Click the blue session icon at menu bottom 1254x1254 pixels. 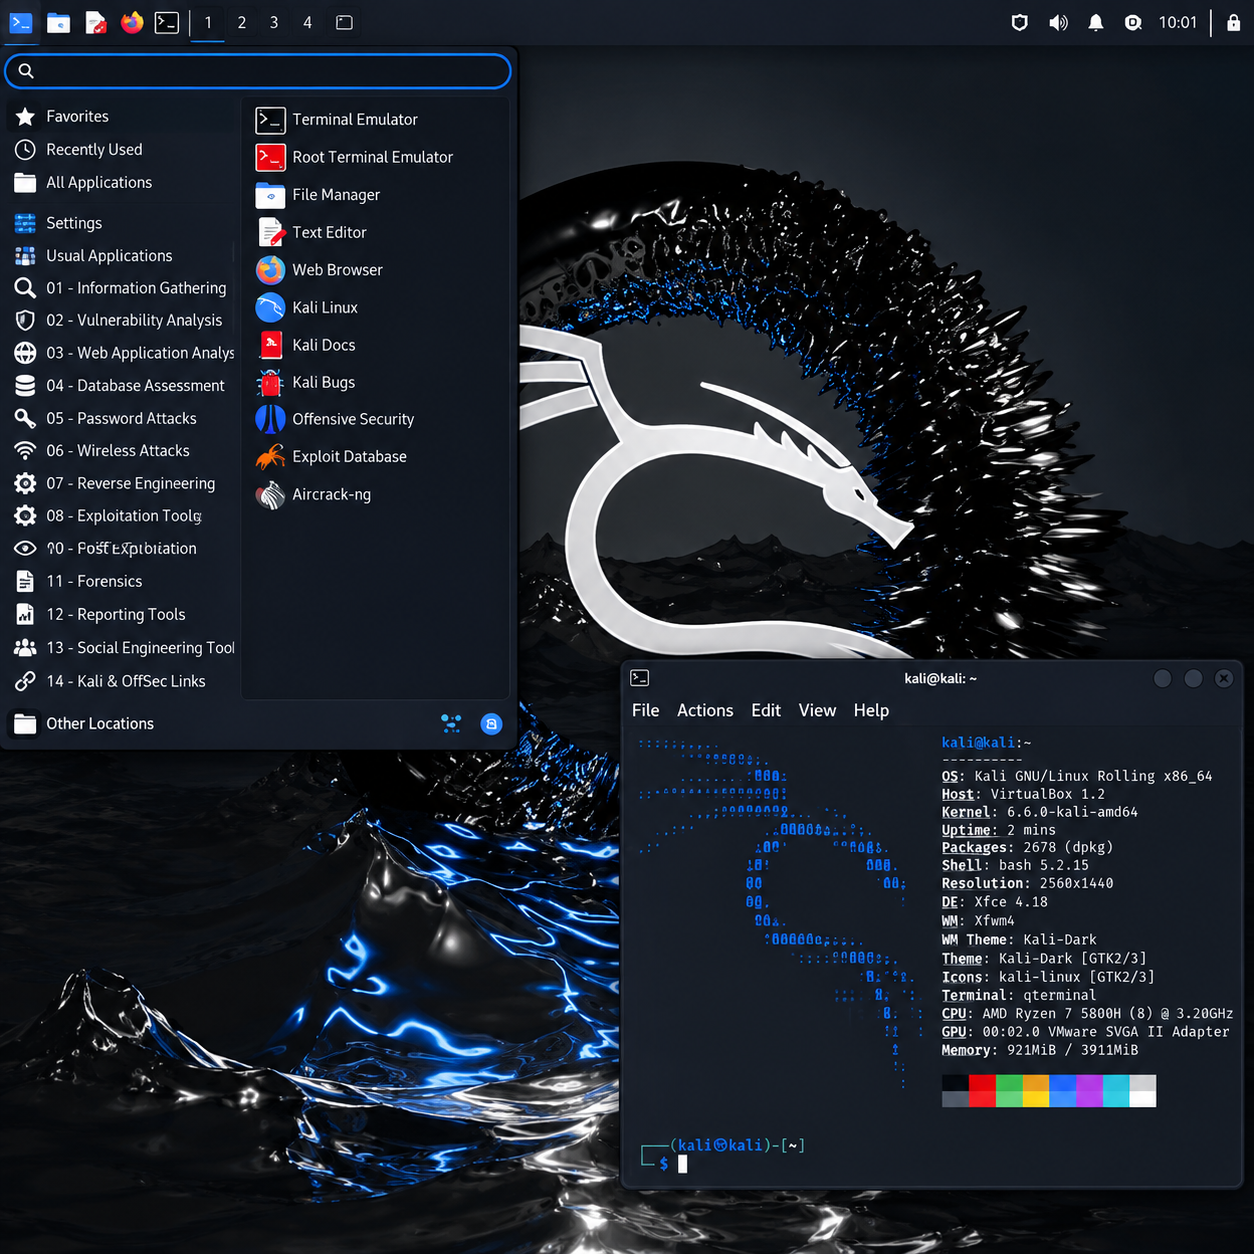(x=491, y=723)
